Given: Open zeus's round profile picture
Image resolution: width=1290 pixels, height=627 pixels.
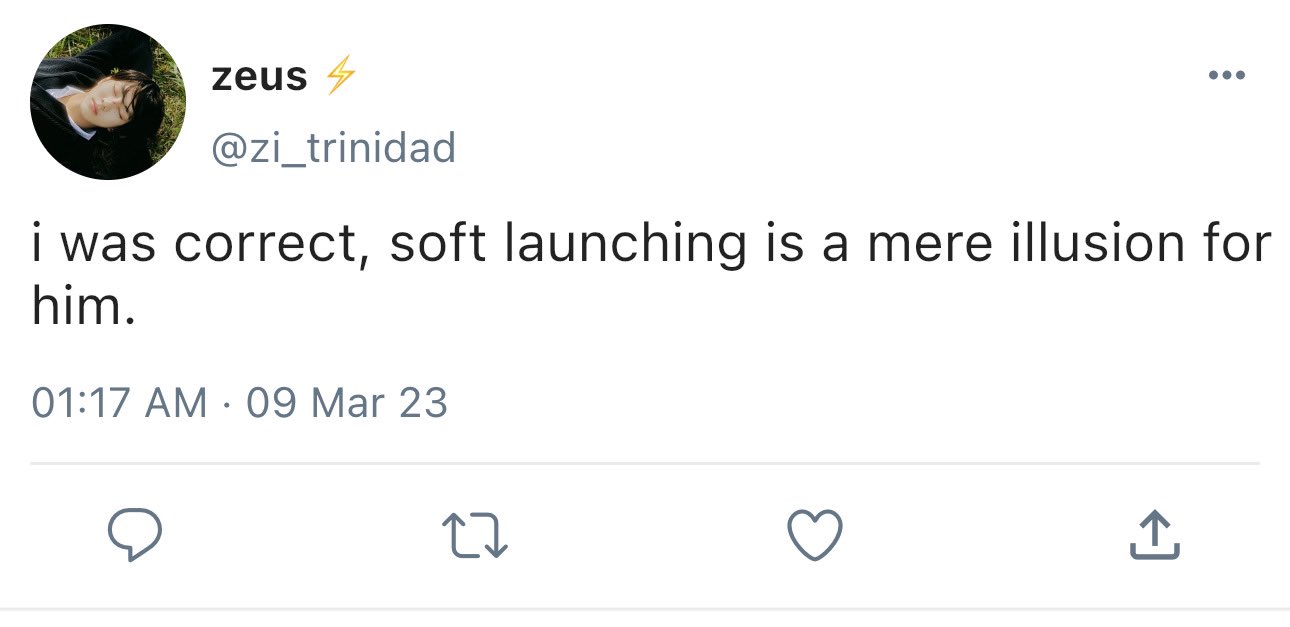Looking at the screenshot, I should (x=108, y=102).
